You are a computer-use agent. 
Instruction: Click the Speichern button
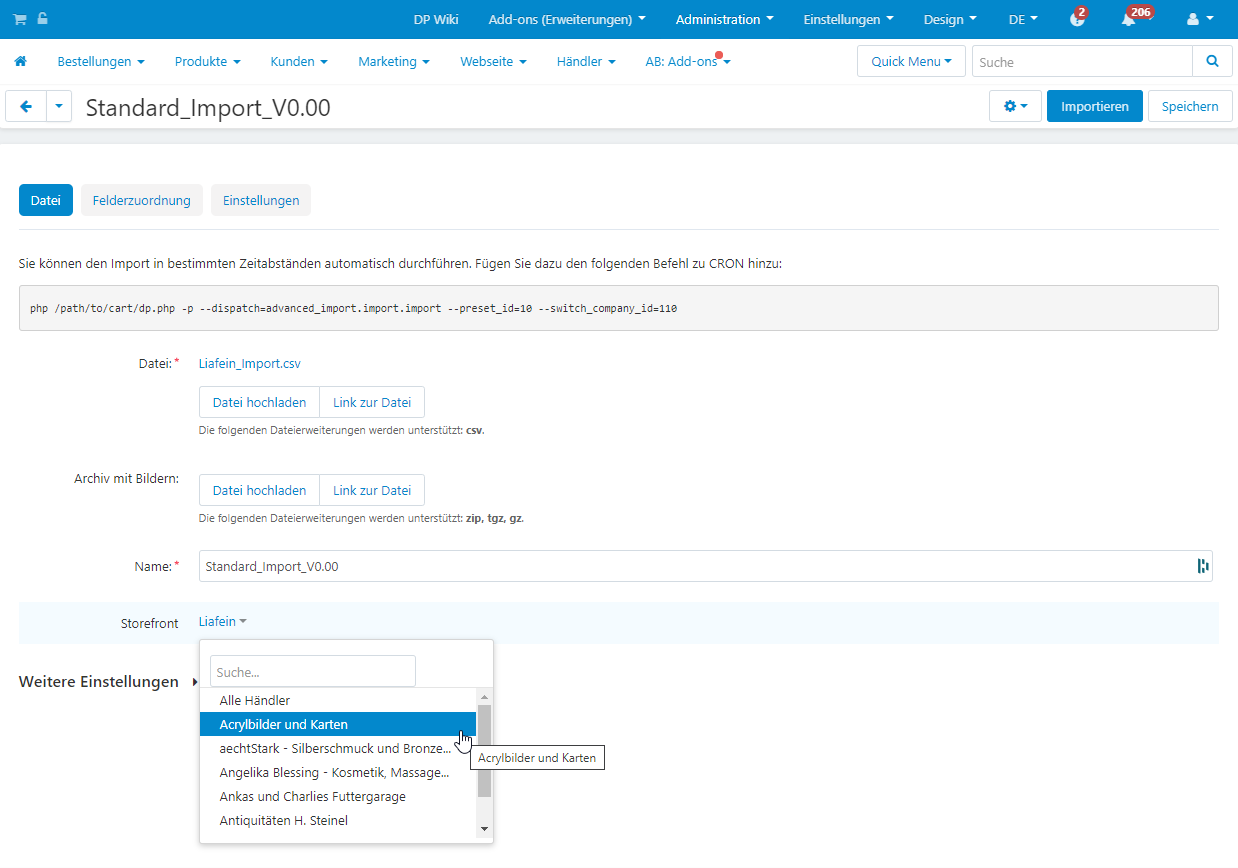coord(1190,106)
